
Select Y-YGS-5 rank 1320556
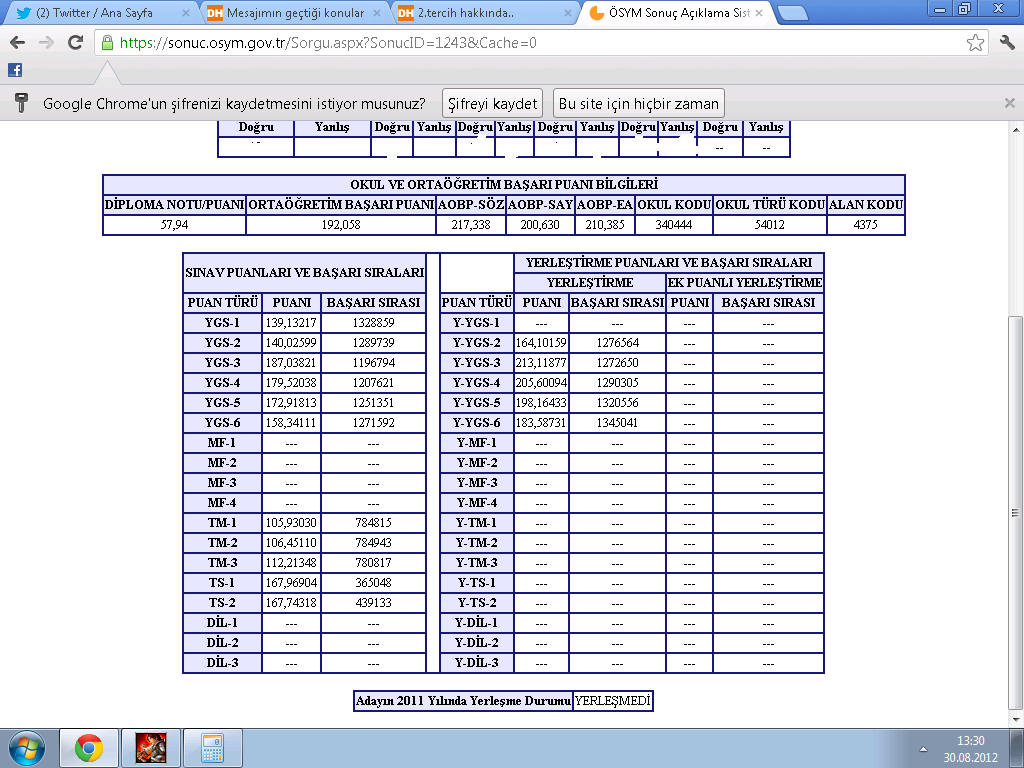(x=617, y=403)
